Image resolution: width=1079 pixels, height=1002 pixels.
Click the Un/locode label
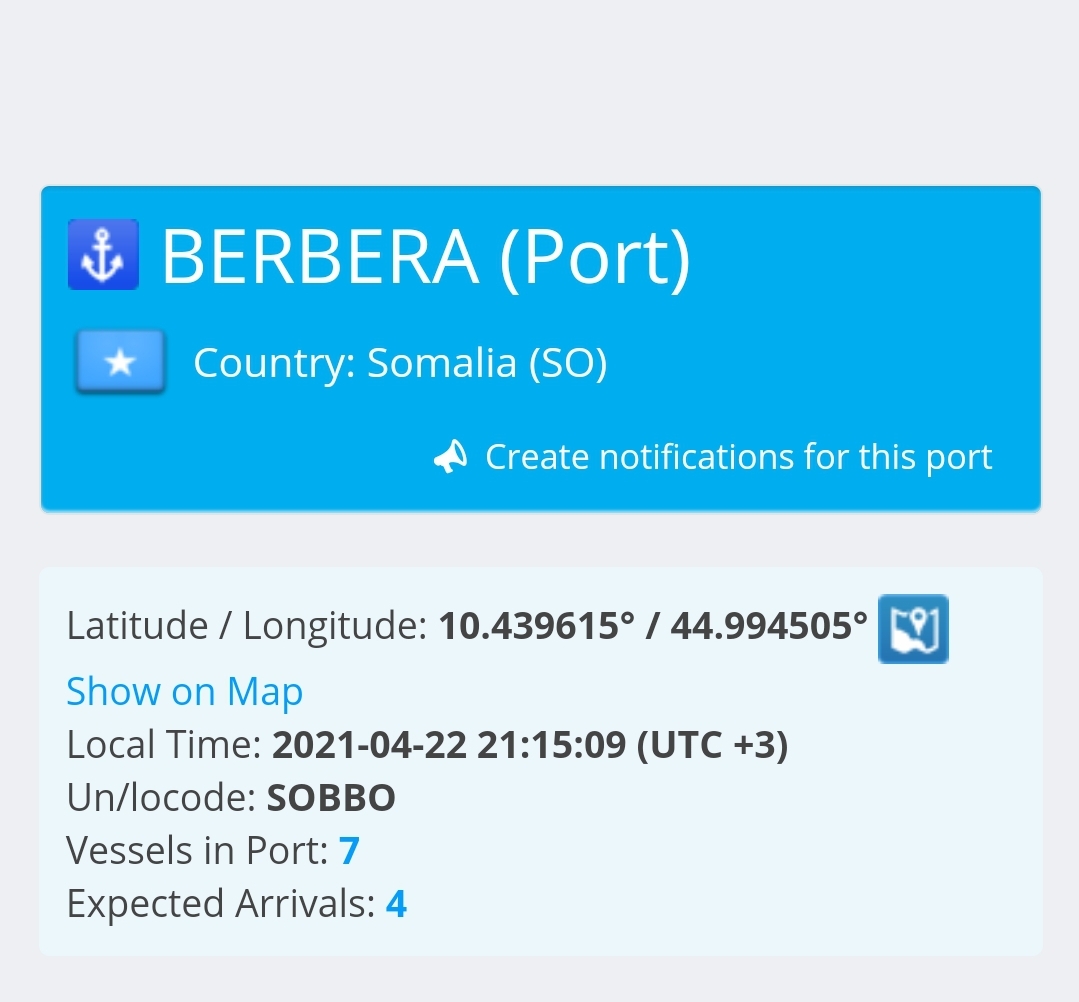coord(162,798)
